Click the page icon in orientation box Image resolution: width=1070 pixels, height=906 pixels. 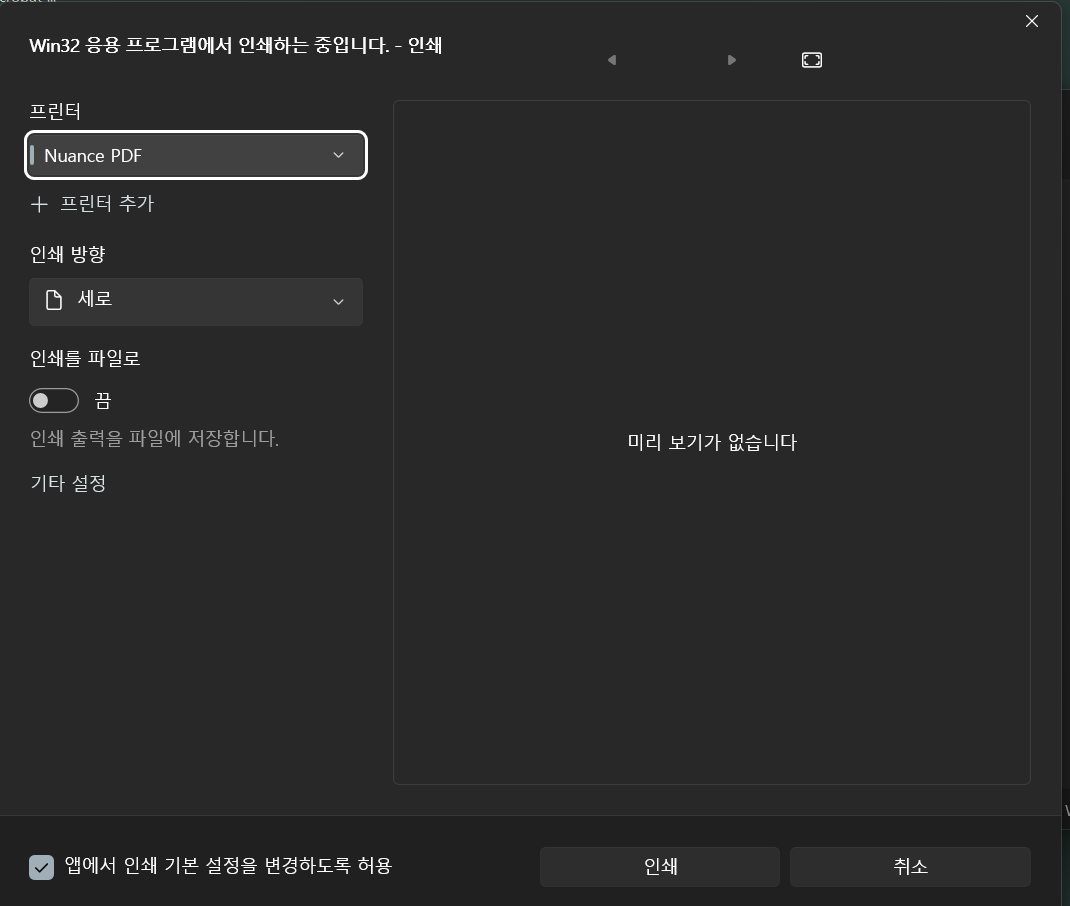tap(54, 300)
